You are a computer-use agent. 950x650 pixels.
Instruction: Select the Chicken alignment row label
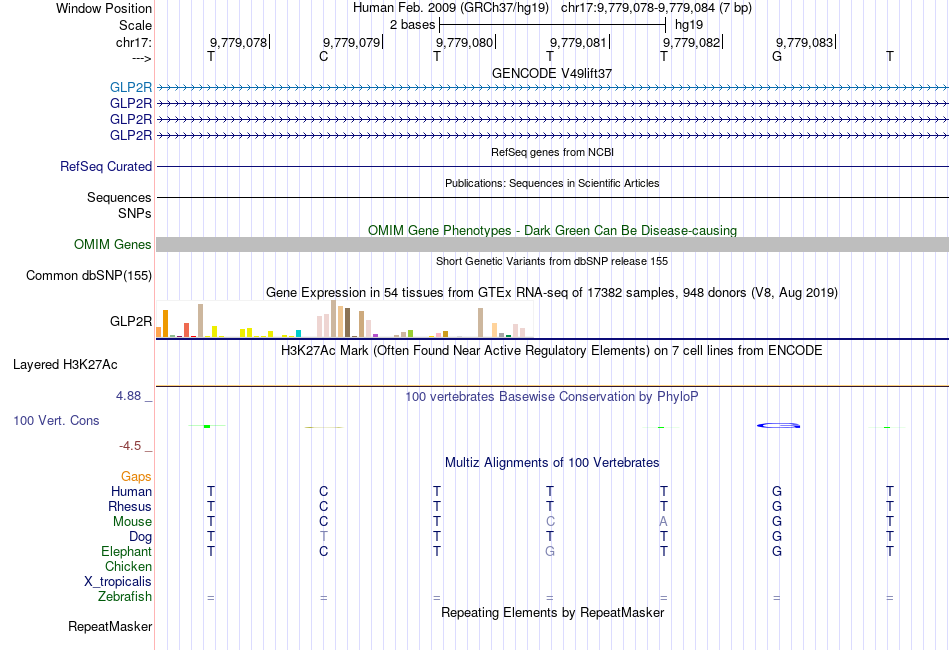point(128,567)
